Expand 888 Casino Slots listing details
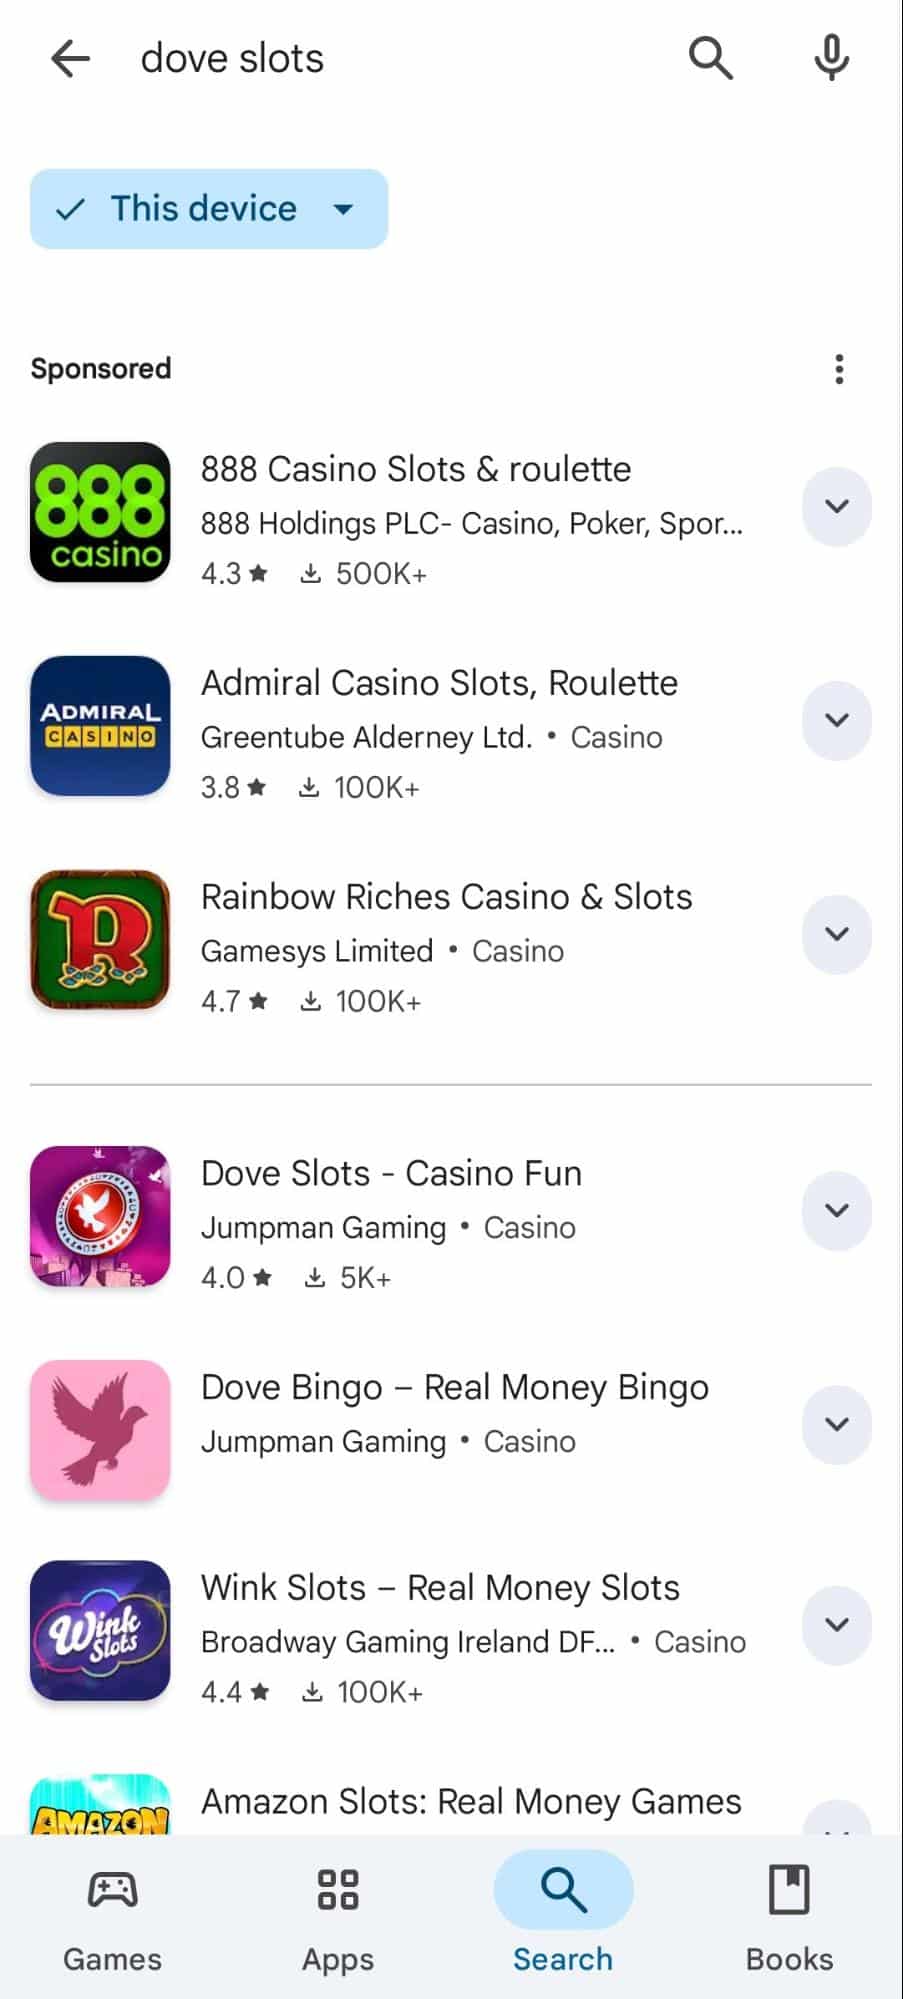The image size is (903, 1999). 837,507
